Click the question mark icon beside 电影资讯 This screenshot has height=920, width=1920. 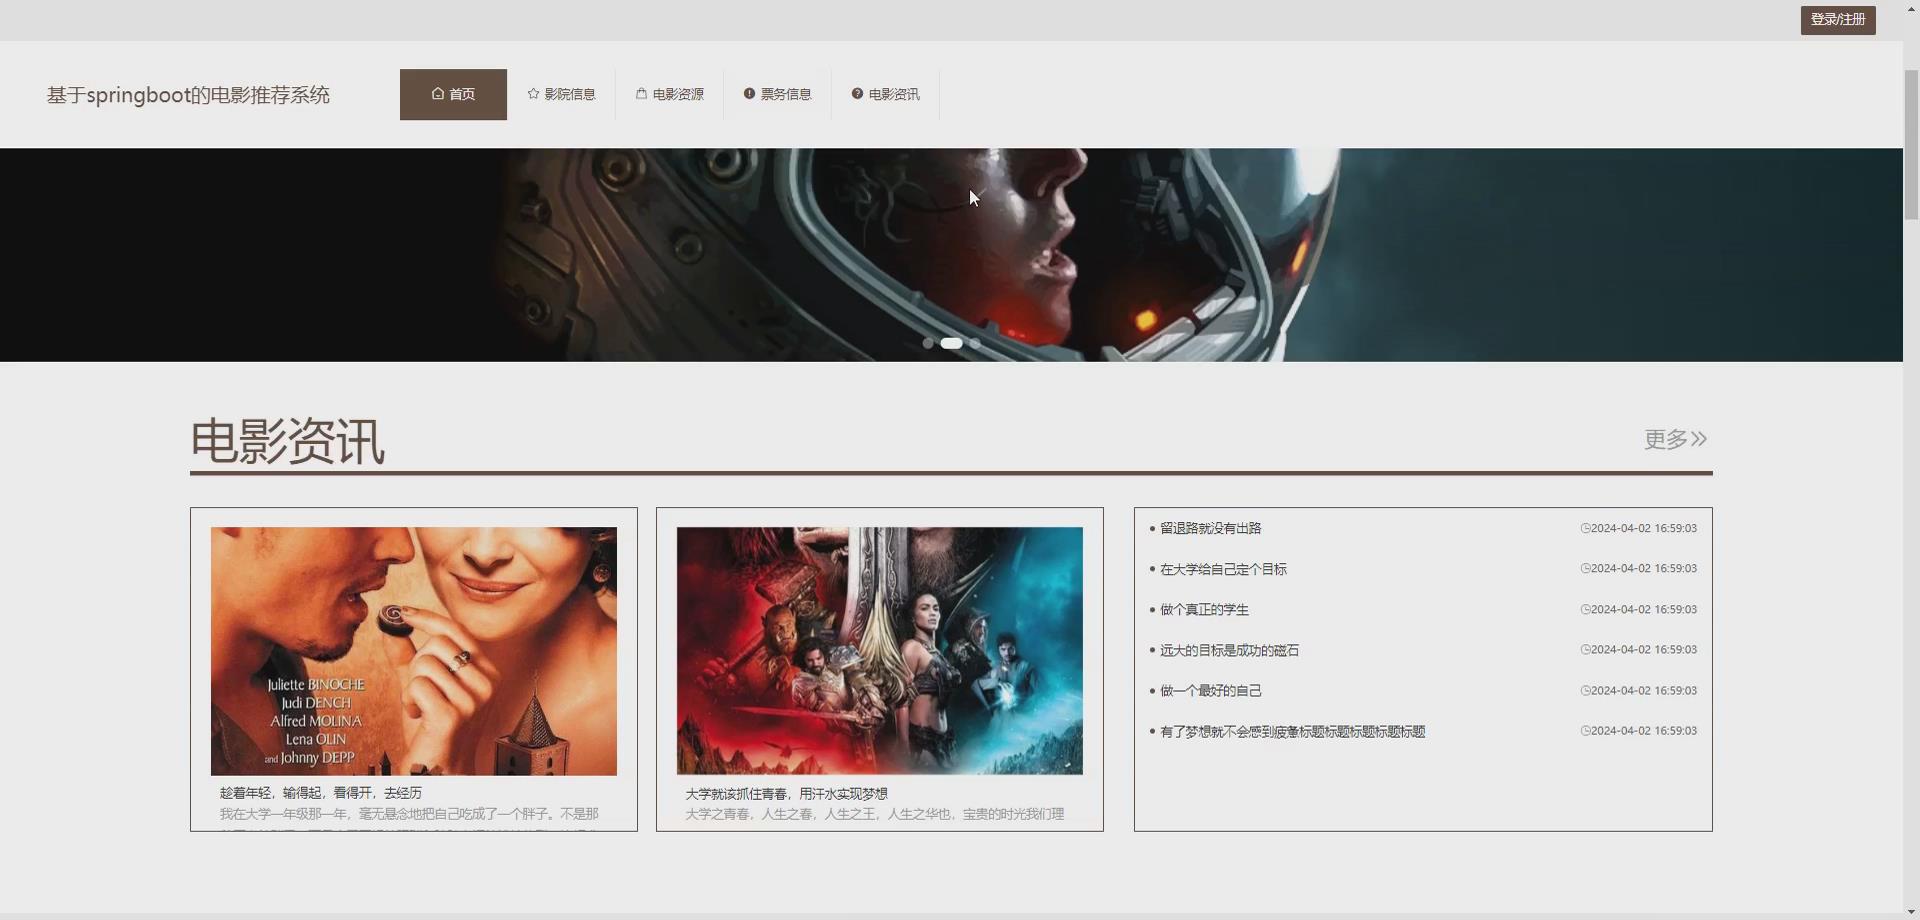(x=857, y=93)
